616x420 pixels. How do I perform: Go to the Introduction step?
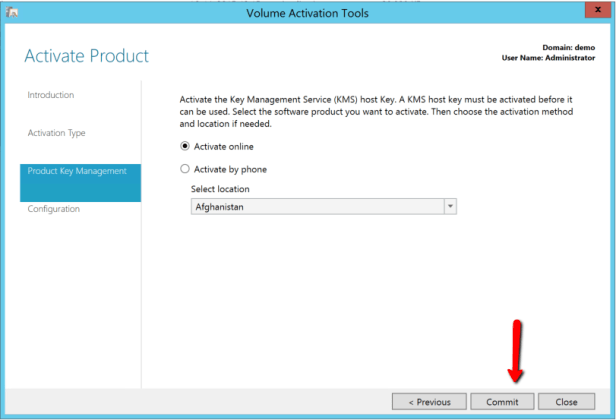point(51,95)
